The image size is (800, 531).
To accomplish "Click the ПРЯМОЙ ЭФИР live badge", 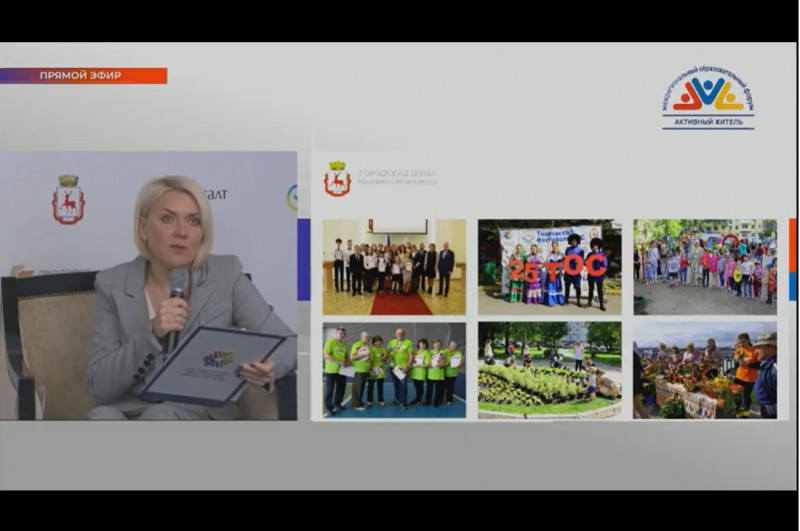I will 84,76.
